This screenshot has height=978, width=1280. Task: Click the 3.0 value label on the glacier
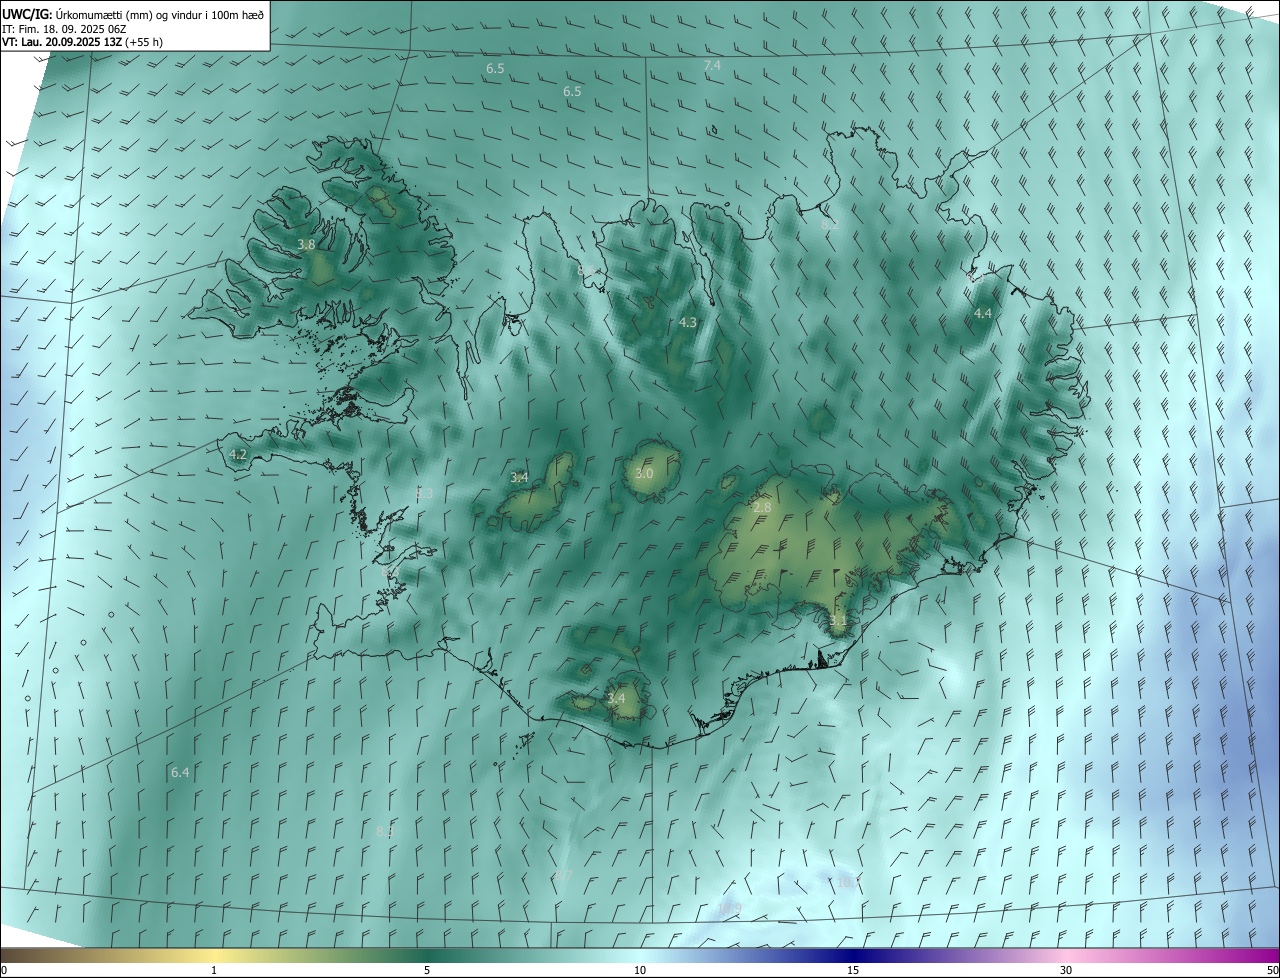(x=644, y=473)
